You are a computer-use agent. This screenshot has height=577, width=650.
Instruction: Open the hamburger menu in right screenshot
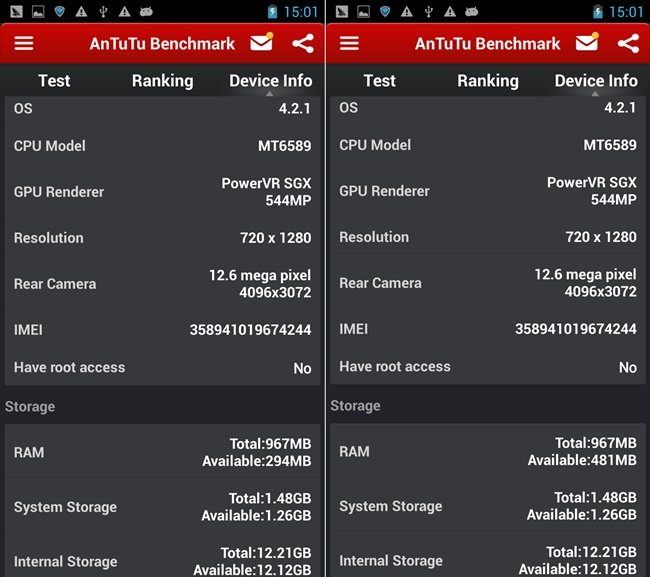(x=349, y=44)
